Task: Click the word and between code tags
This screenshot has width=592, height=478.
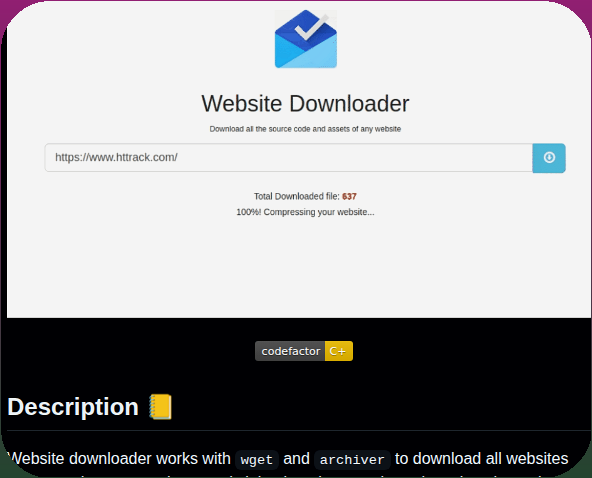Action: click(296, 459)
